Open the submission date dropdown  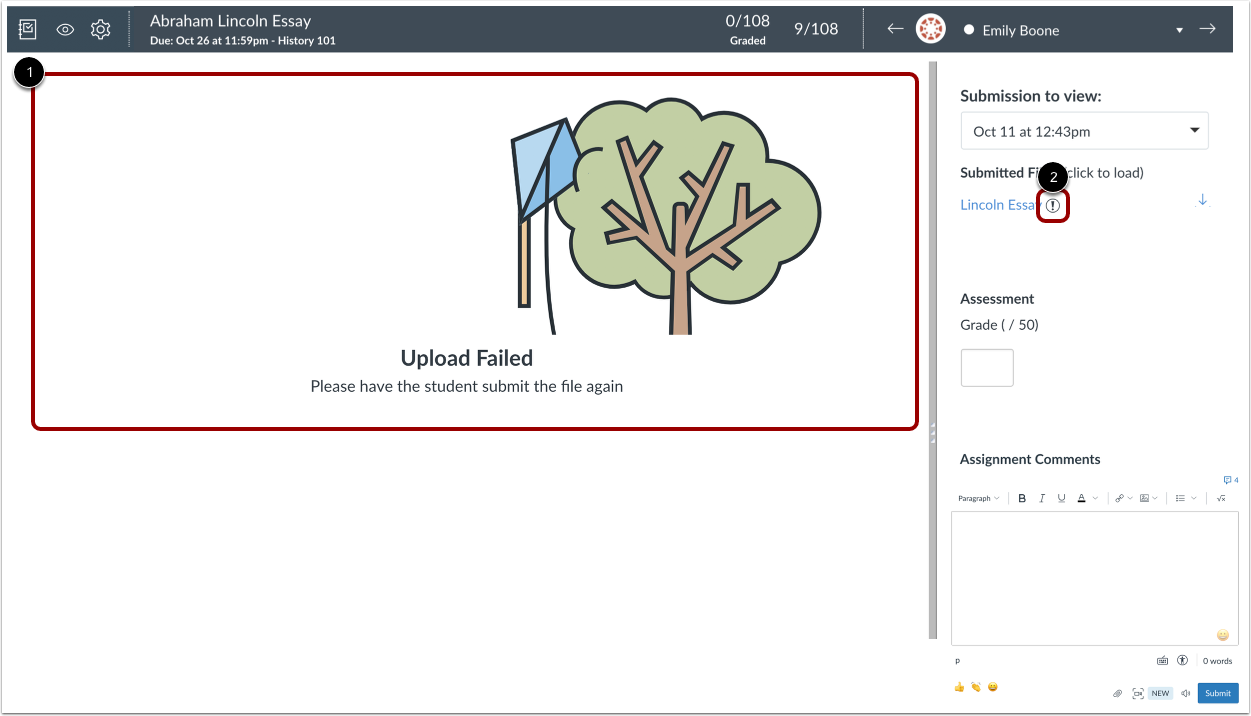1084,131
